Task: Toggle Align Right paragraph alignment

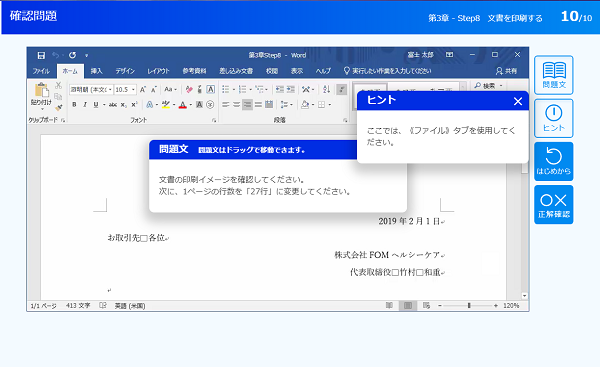Action: tap(247, 104)
